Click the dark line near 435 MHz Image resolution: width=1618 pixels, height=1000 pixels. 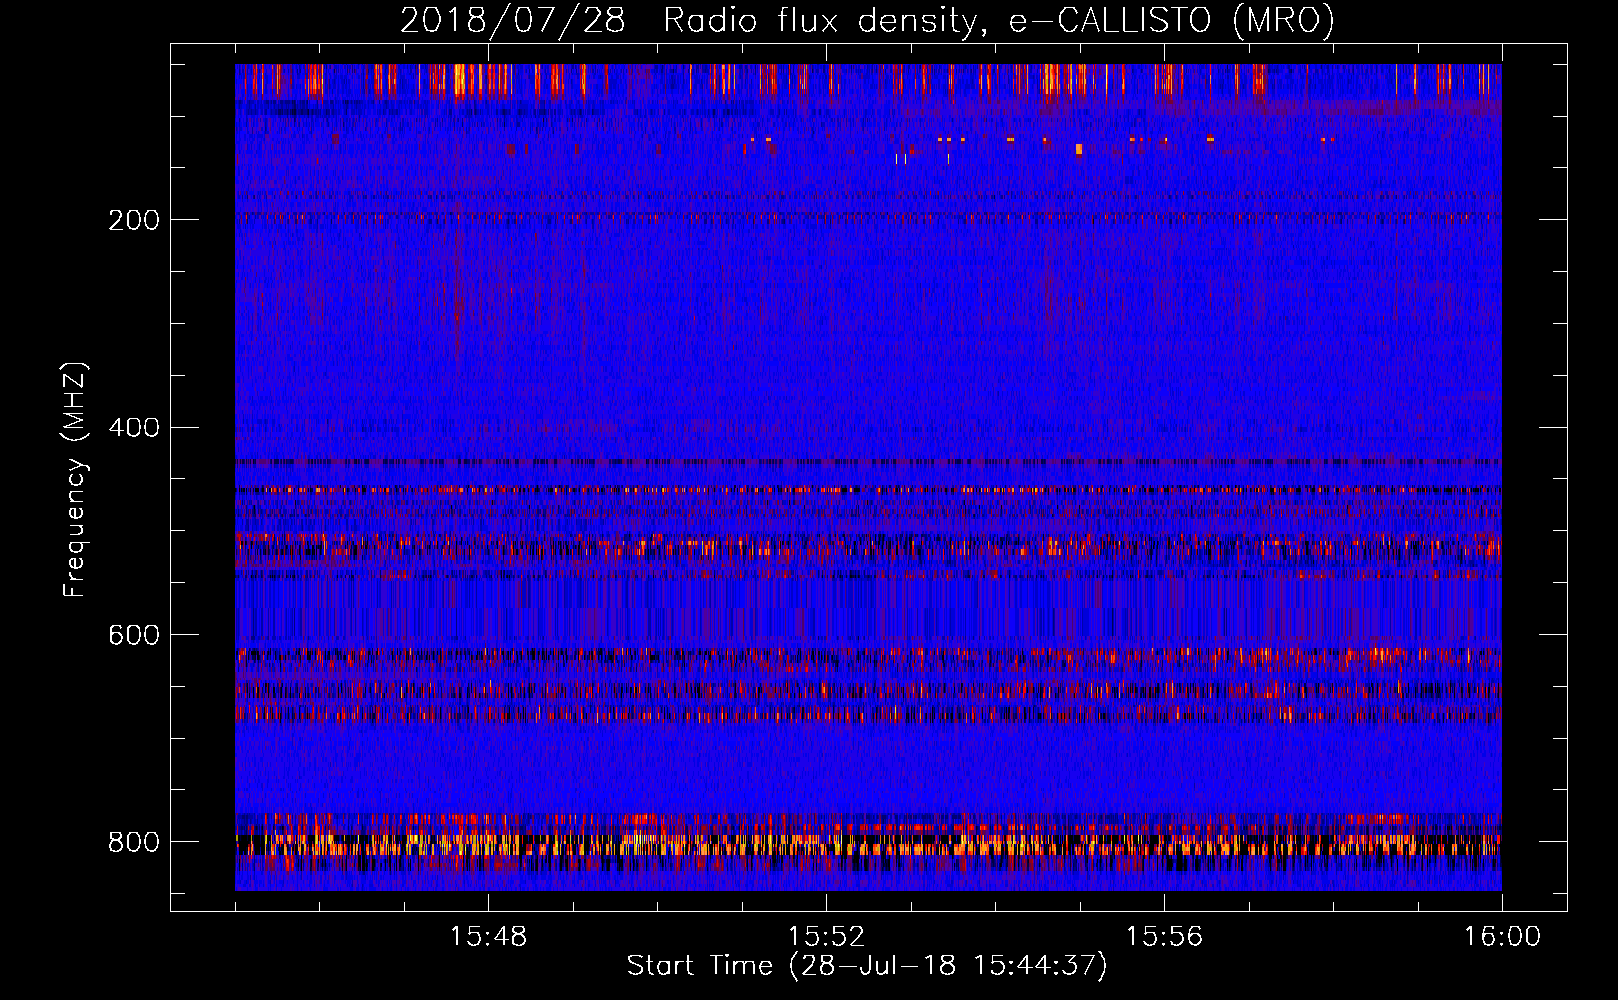868,462
